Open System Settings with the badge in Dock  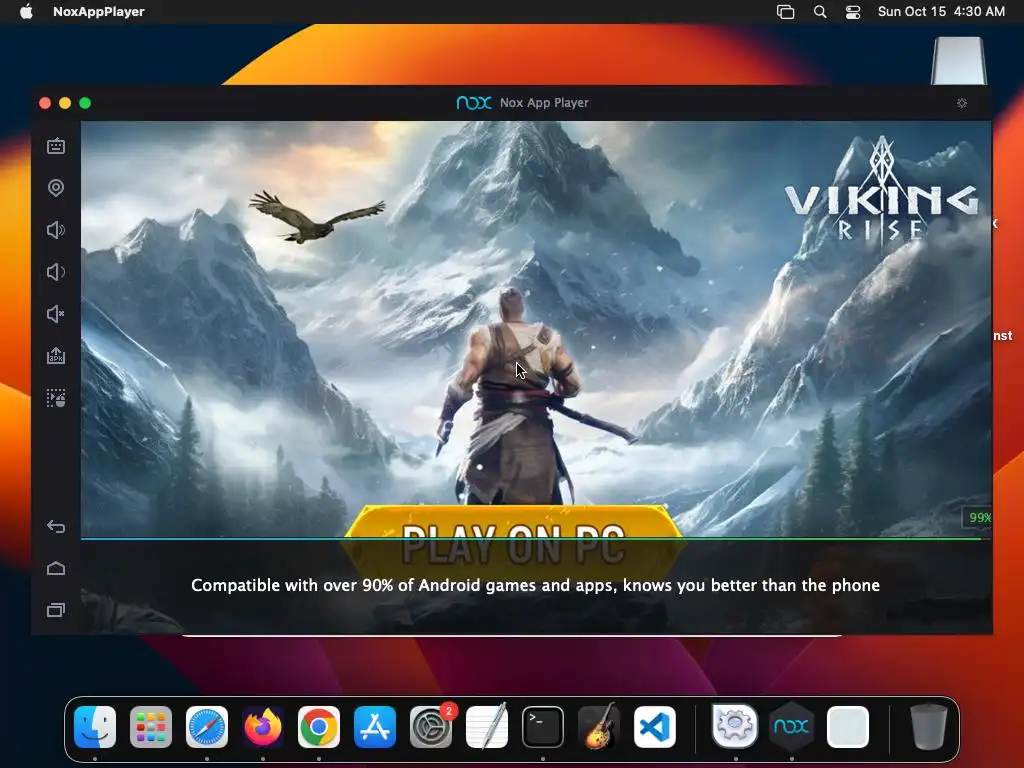point(431,726)
